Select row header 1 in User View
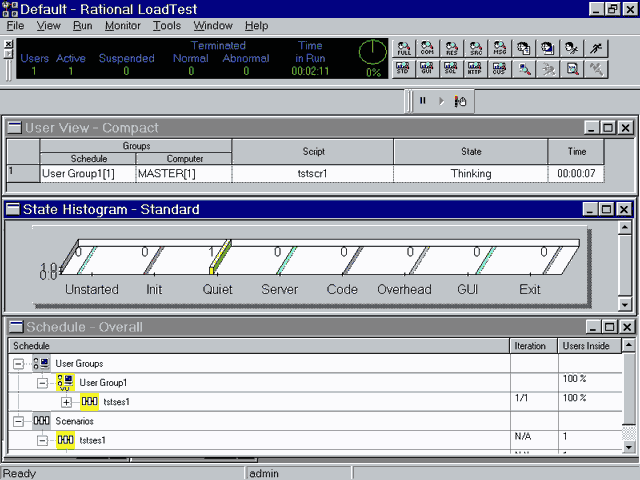The image size is (640, 480). point(23,173)
